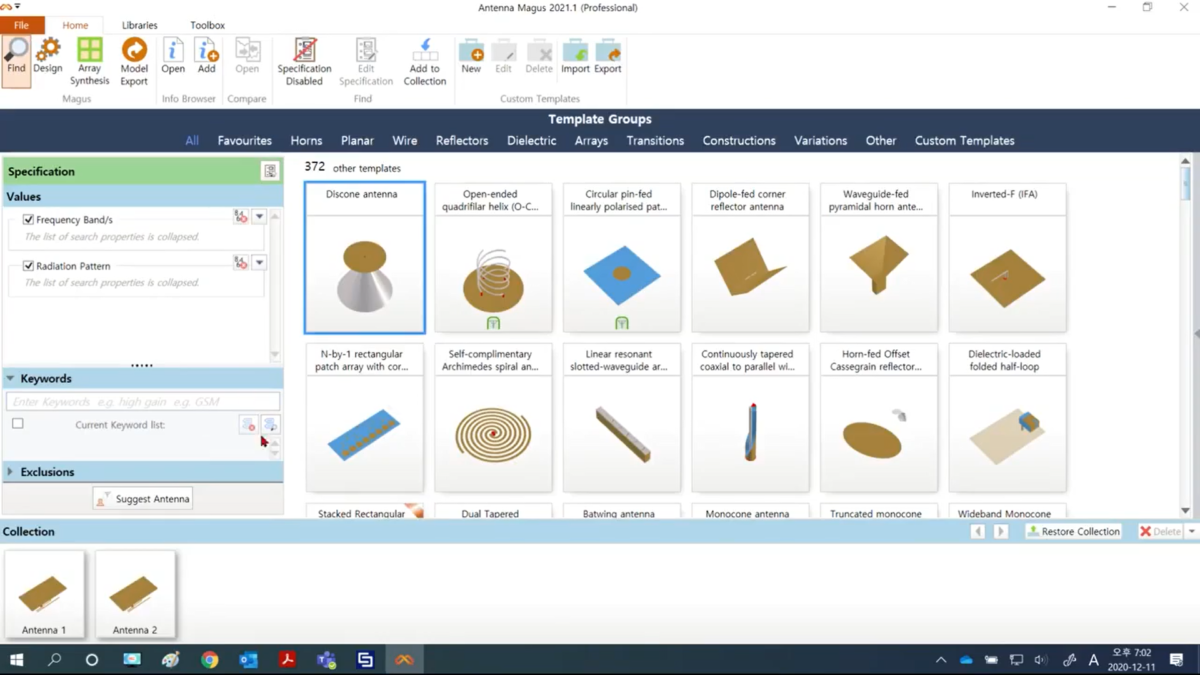Click the template list scrollbar down arrow
Viewport: 1200px width, 675px height.
click(1186, 511)
